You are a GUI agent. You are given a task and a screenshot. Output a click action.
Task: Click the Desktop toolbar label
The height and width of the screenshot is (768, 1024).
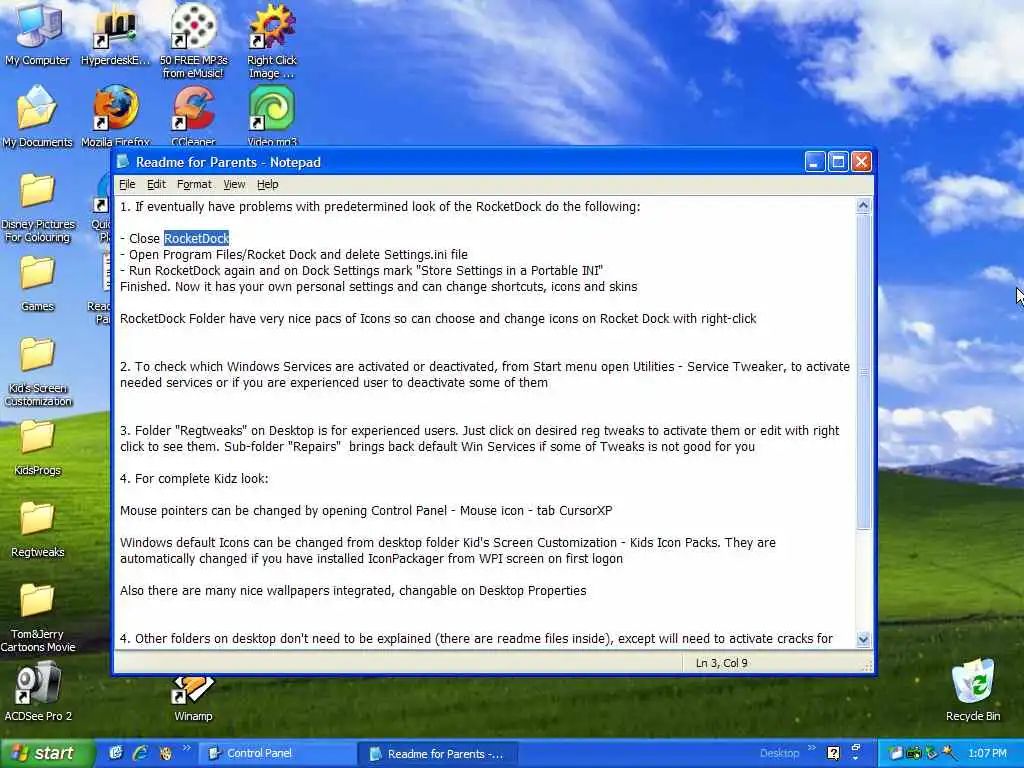click(779, 753)
